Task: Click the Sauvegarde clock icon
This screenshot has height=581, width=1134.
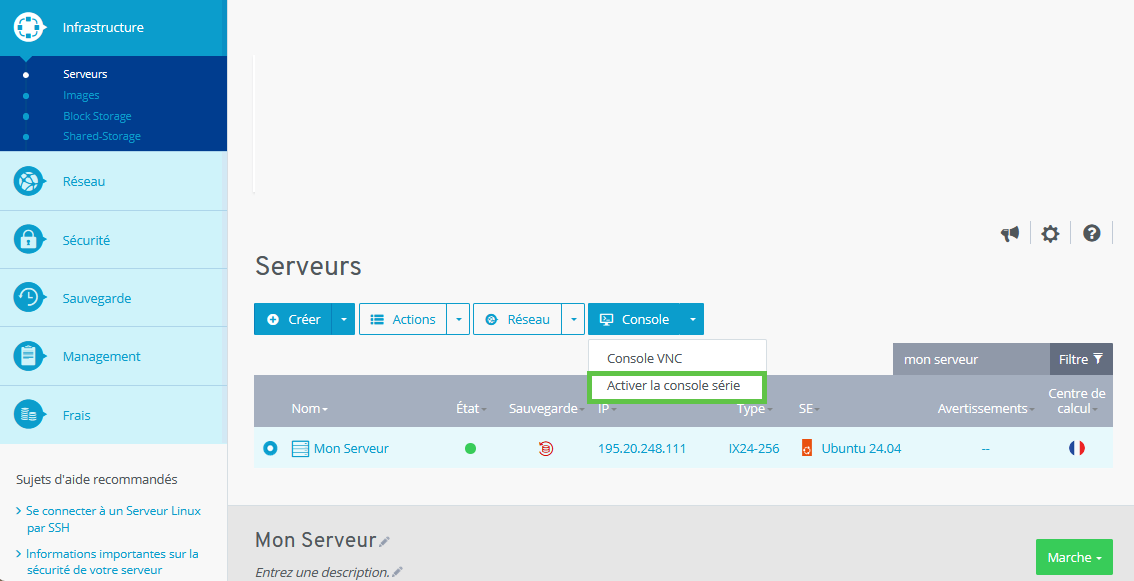Action: 28,298
